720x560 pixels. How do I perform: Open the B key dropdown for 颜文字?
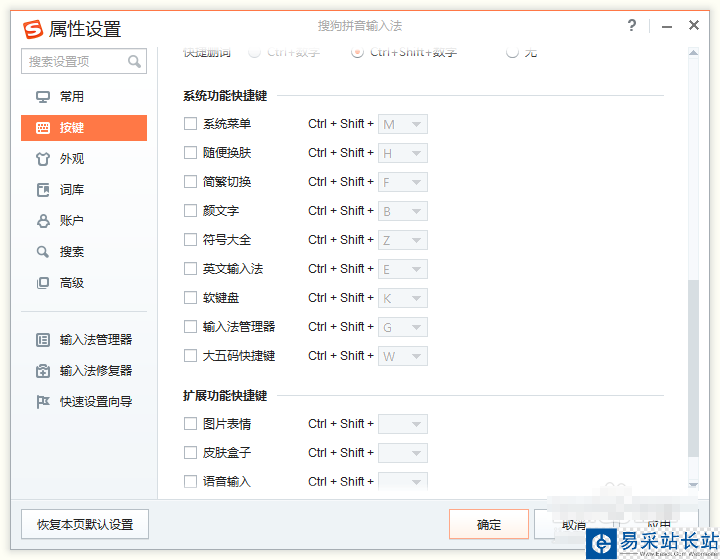coord(403,211)
